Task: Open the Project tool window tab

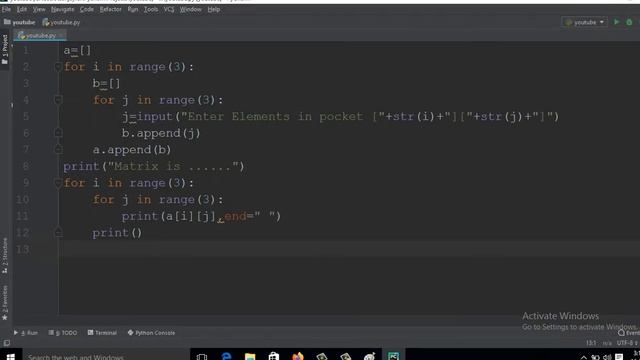Action: point(4,49)
